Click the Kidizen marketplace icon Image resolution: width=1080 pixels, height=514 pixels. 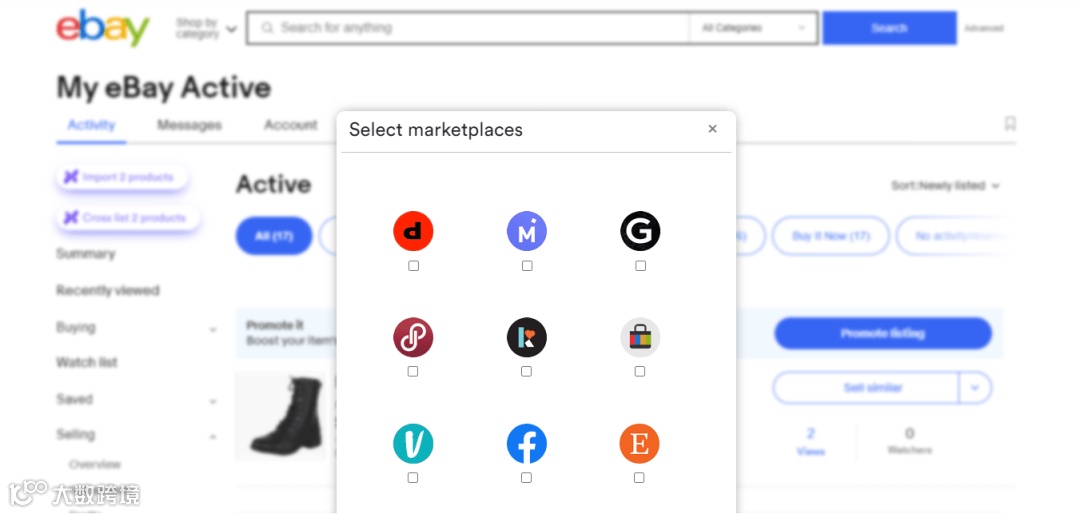pos(527,338)
